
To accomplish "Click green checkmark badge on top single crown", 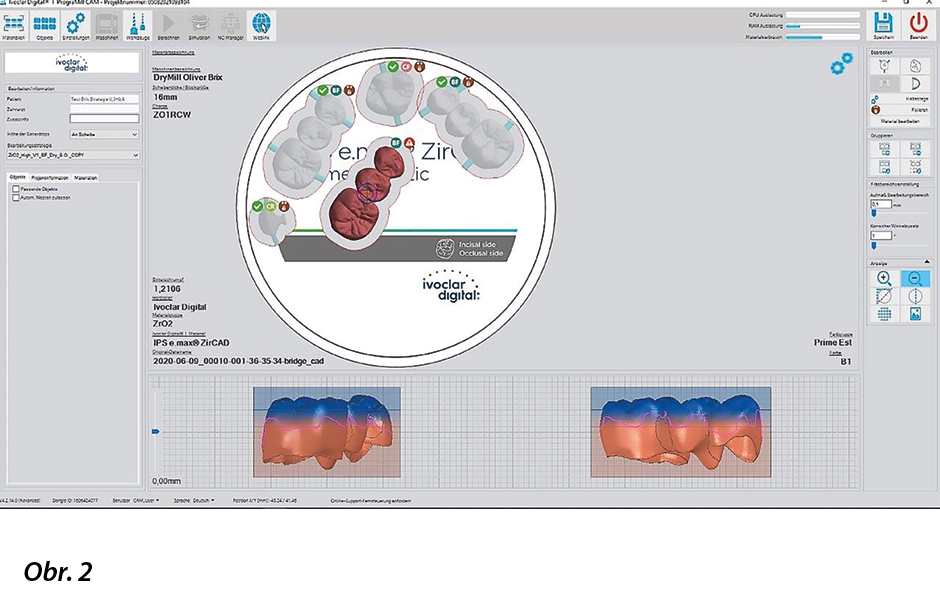I will pos(393,67).
